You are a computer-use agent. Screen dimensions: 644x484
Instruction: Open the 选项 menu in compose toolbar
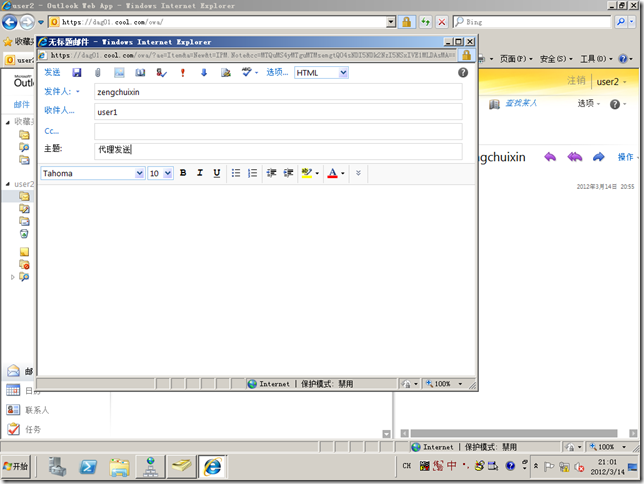[x=276, y=72]
